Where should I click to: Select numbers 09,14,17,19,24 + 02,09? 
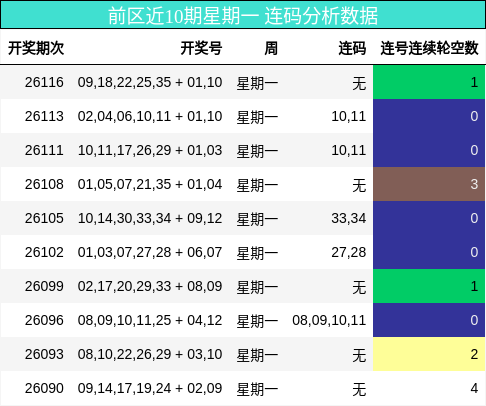[150, 388]
